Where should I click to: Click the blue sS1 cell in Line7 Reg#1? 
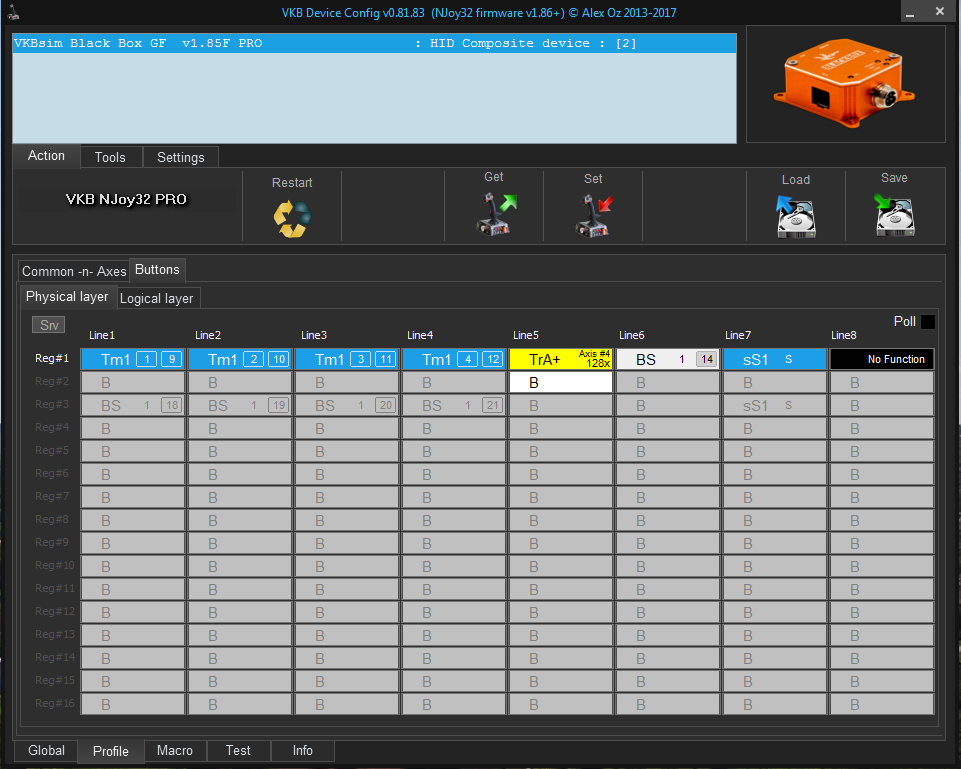click(775, 359)
